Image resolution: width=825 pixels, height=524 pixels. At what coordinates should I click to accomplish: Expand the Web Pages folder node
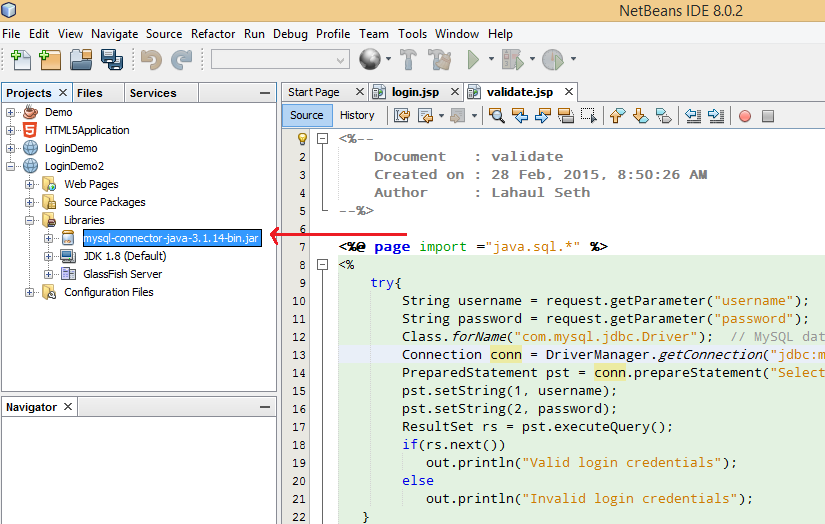click(29, 184)
